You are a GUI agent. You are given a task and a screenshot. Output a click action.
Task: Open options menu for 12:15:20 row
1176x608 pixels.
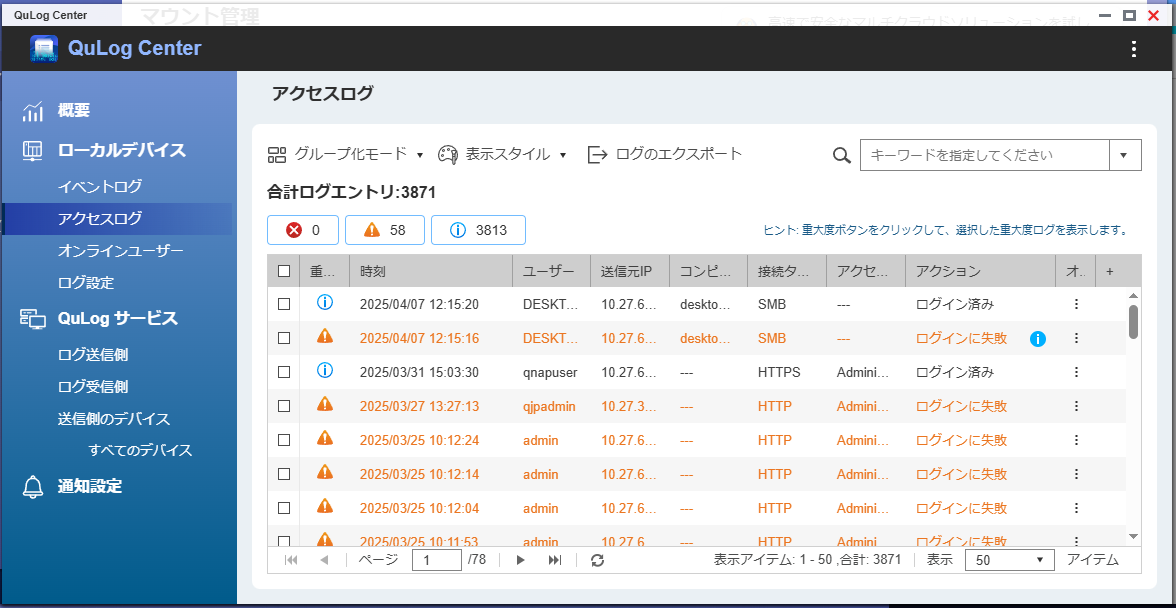click(x=1076, y=304)
